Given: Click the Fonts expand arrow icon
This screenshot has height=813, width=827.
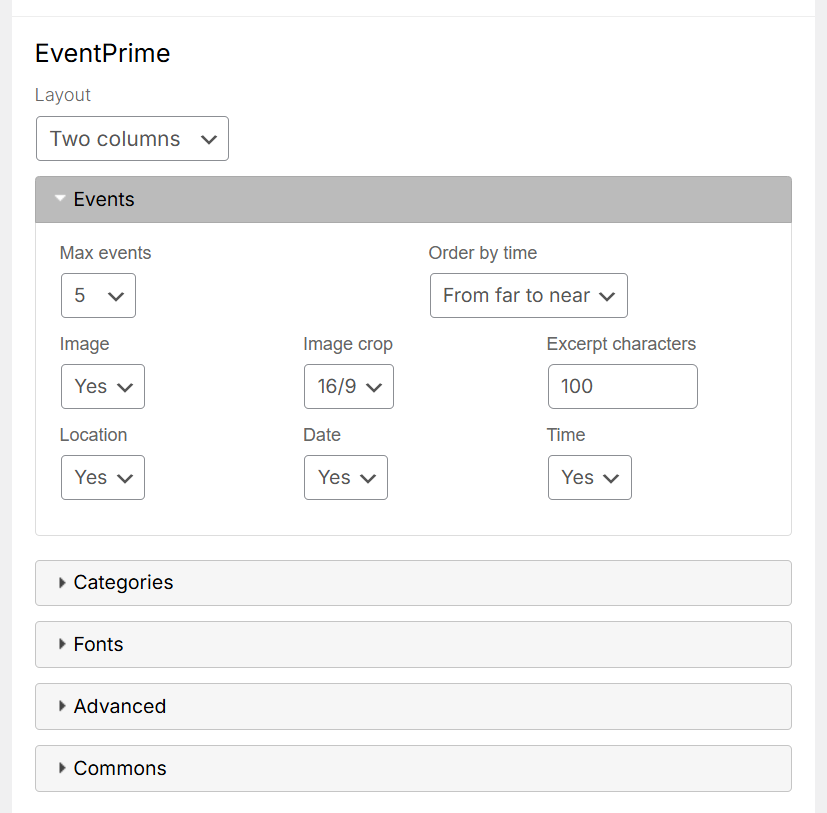Looking at the screenshot, I should pyautogui.click(x=62, y=644).
